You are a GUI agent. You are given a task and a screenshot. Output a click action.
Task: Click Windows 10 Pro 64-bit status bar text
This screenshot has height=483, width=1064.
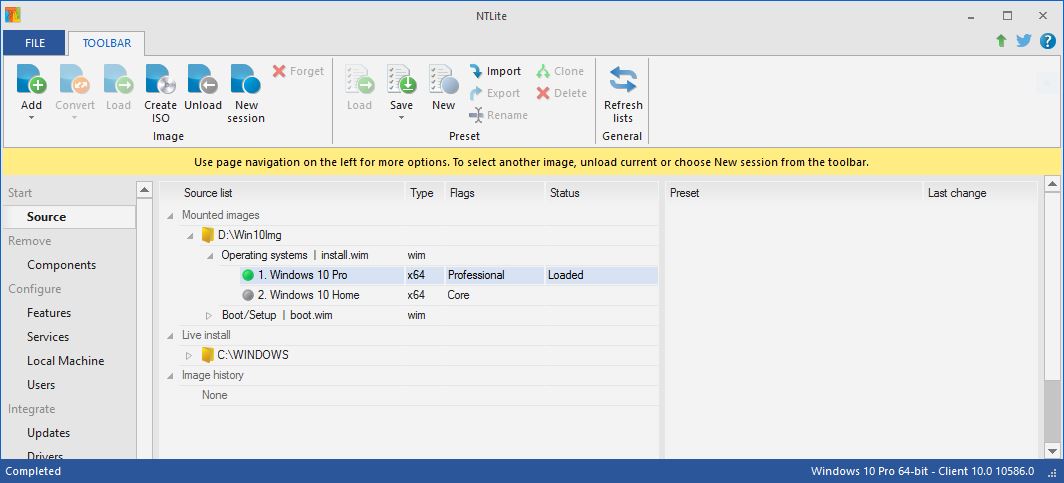point(922,471)
